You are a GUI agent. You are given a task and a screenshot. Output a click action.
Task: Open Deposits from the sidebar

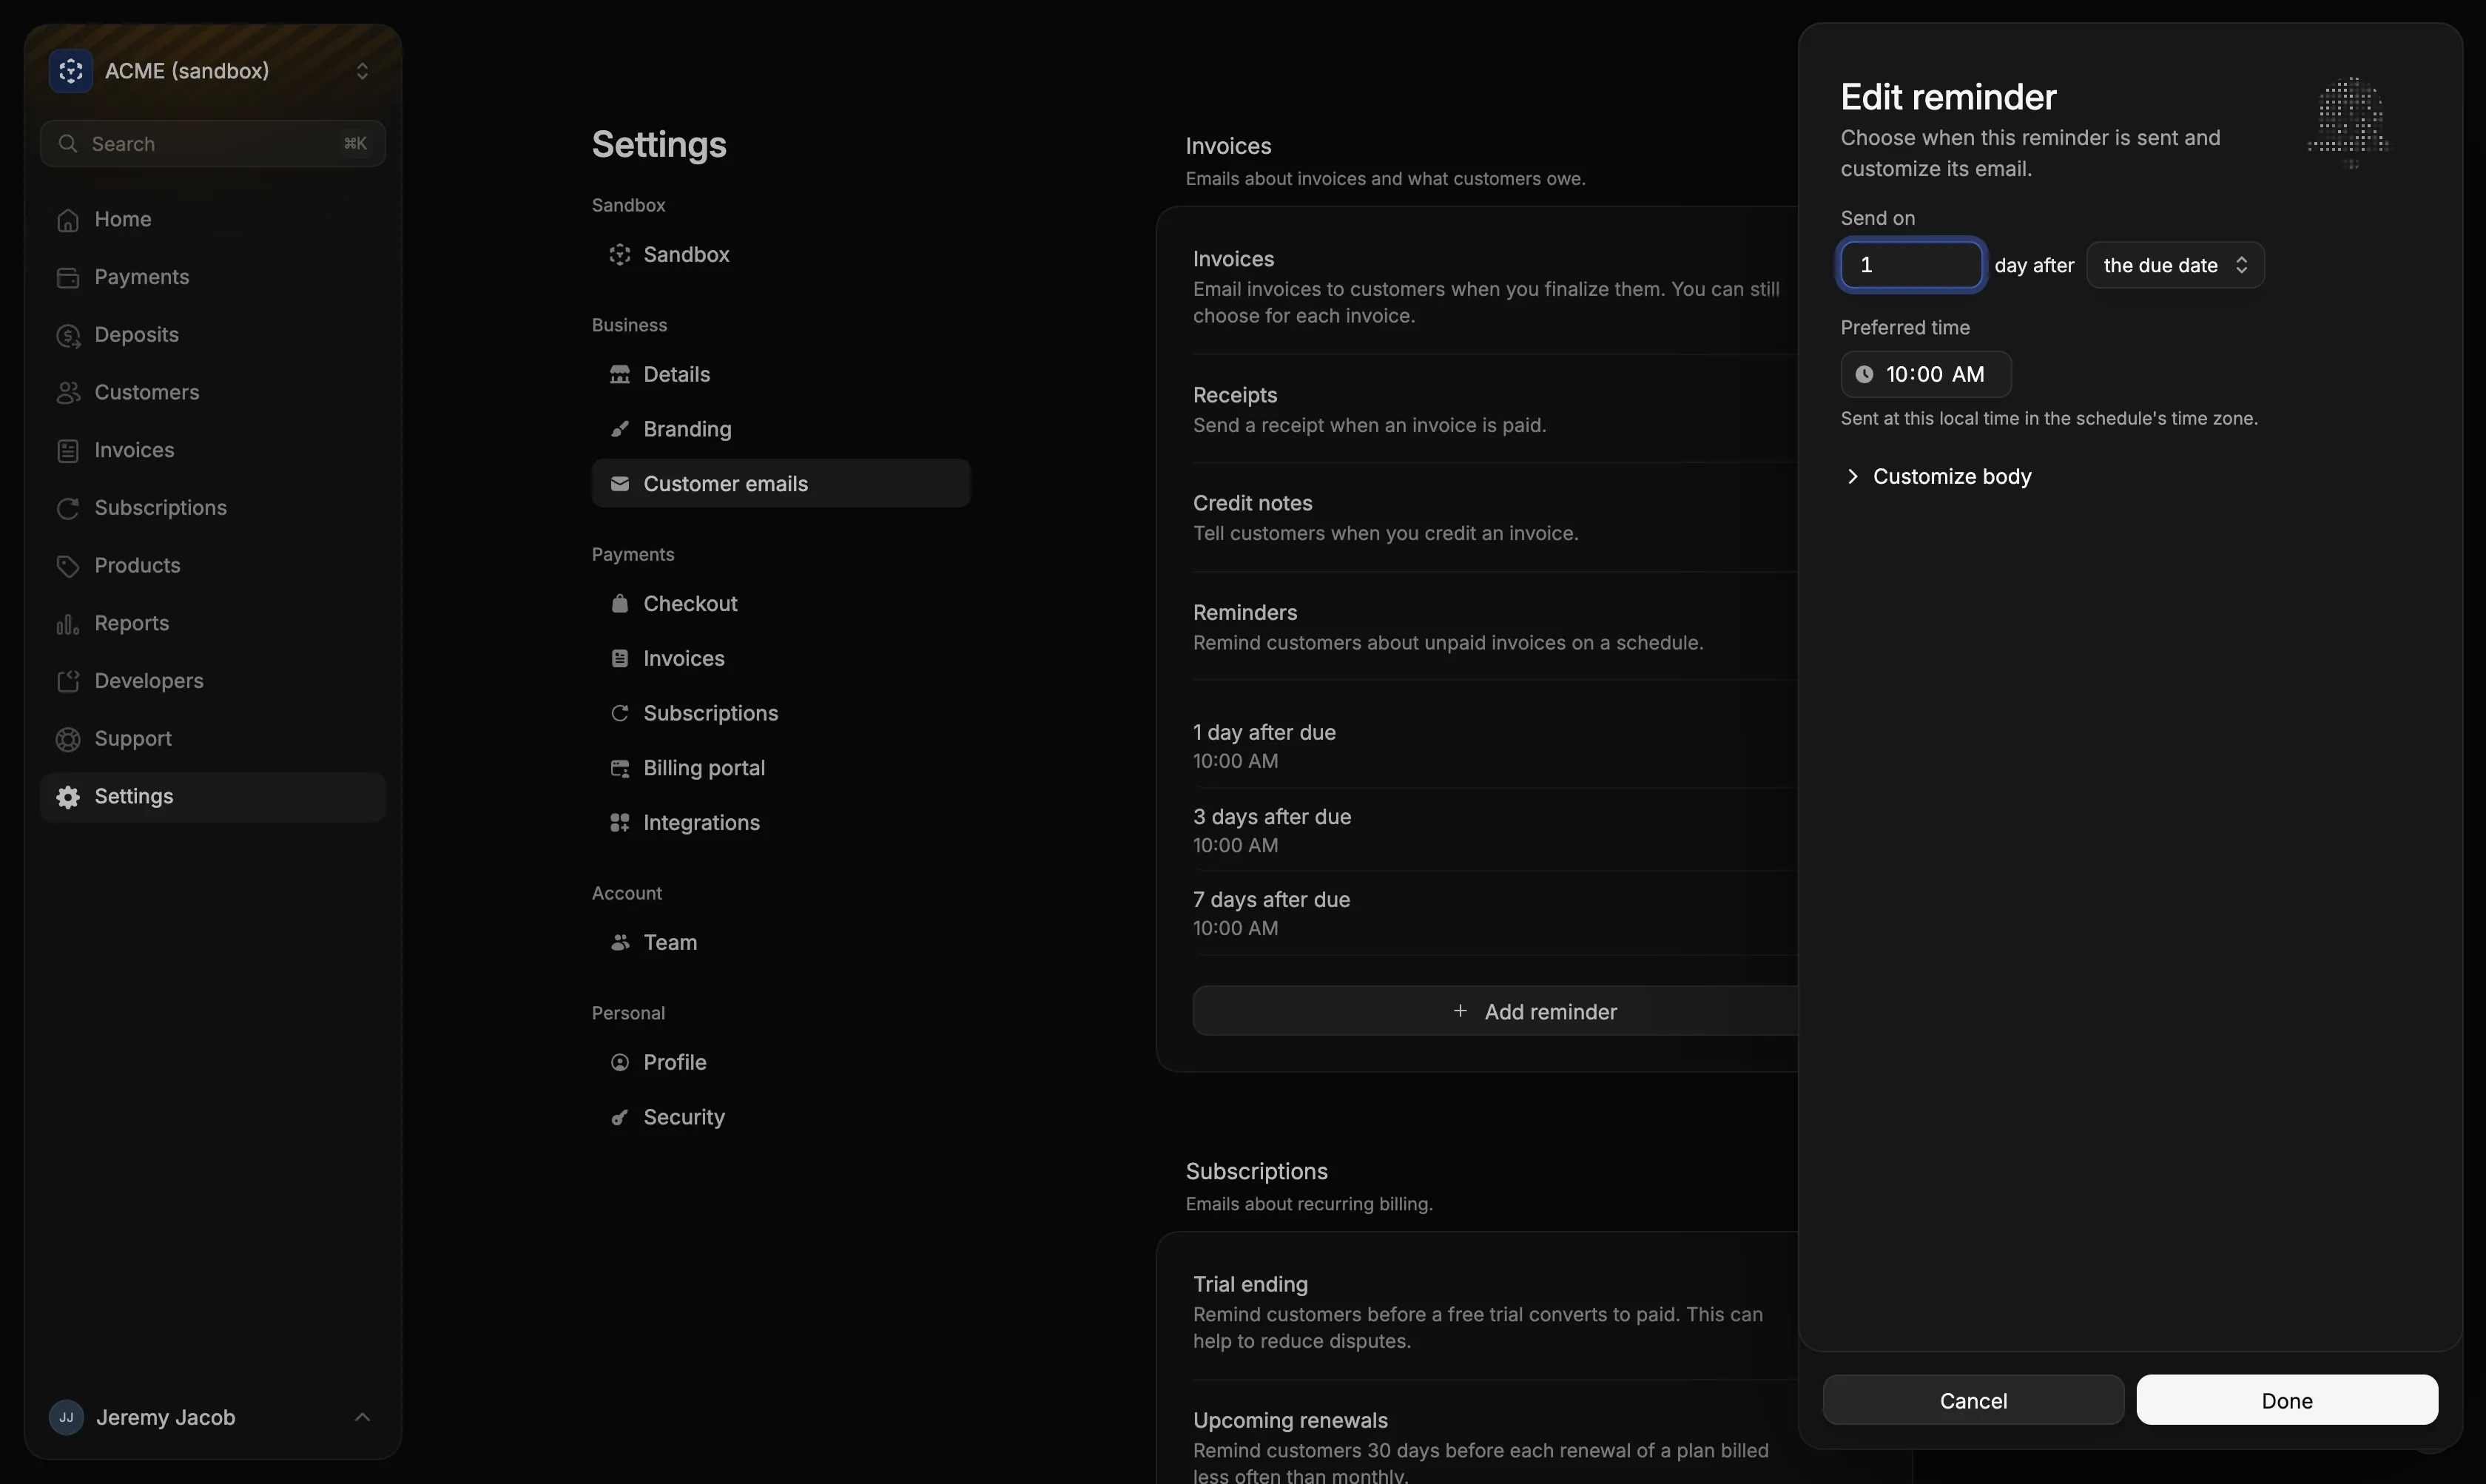pyautogui.click(x=212, y=335)
